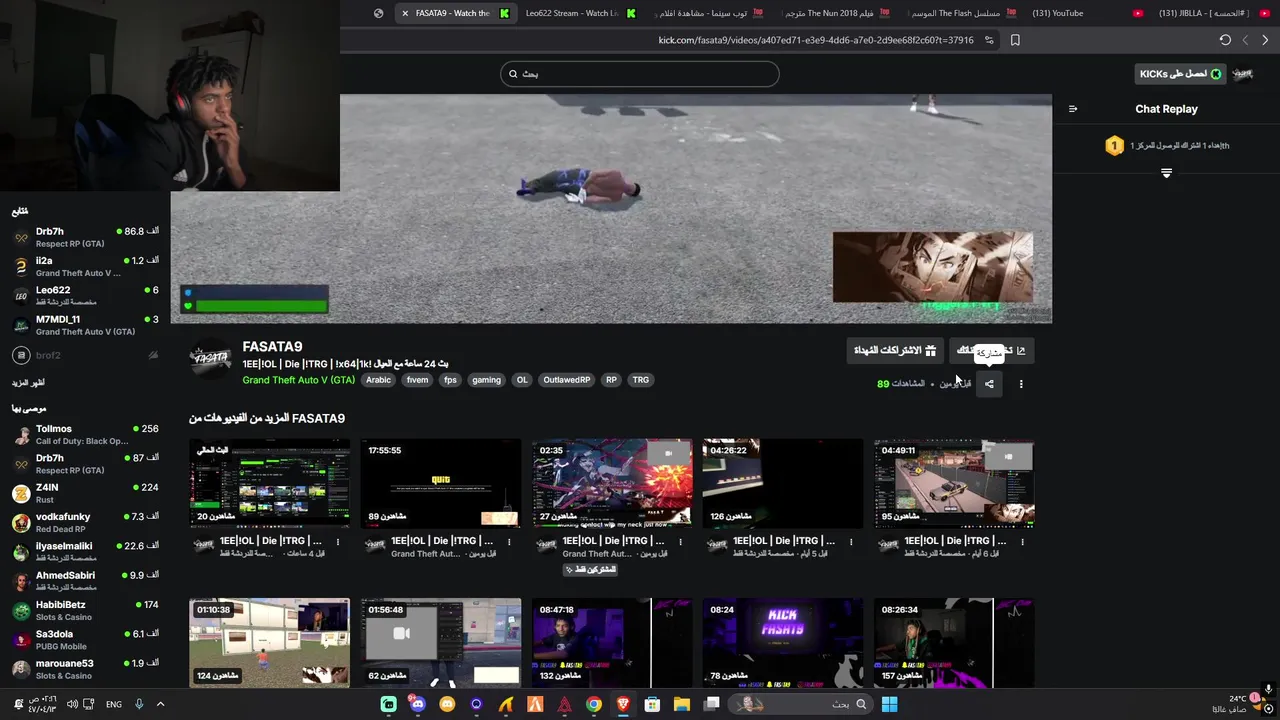Click FASATA9 channel avatar beside title

click(x=211, y=360)
